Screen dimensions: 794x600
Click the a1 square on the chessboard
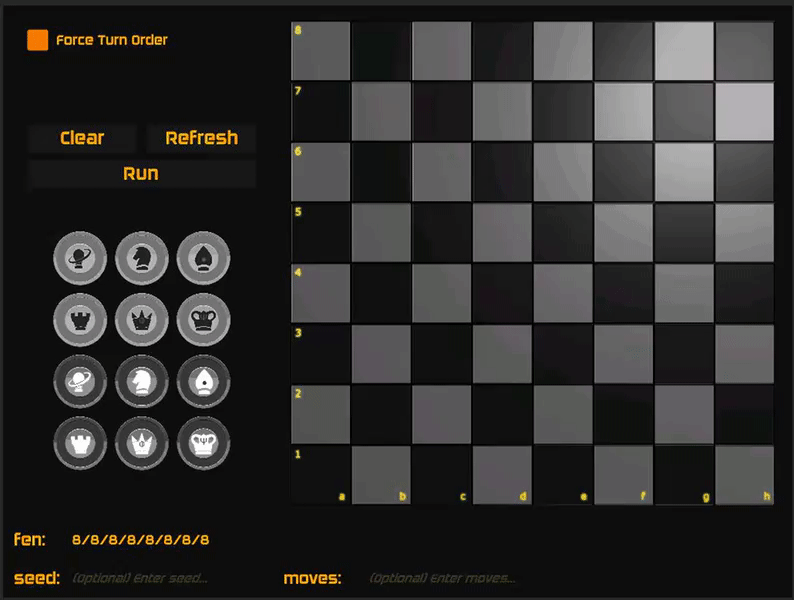coord(321,475)
